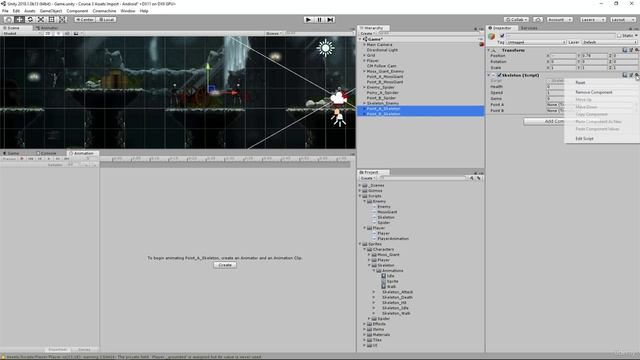Open the Create button in Project panel

click(367, 178)
